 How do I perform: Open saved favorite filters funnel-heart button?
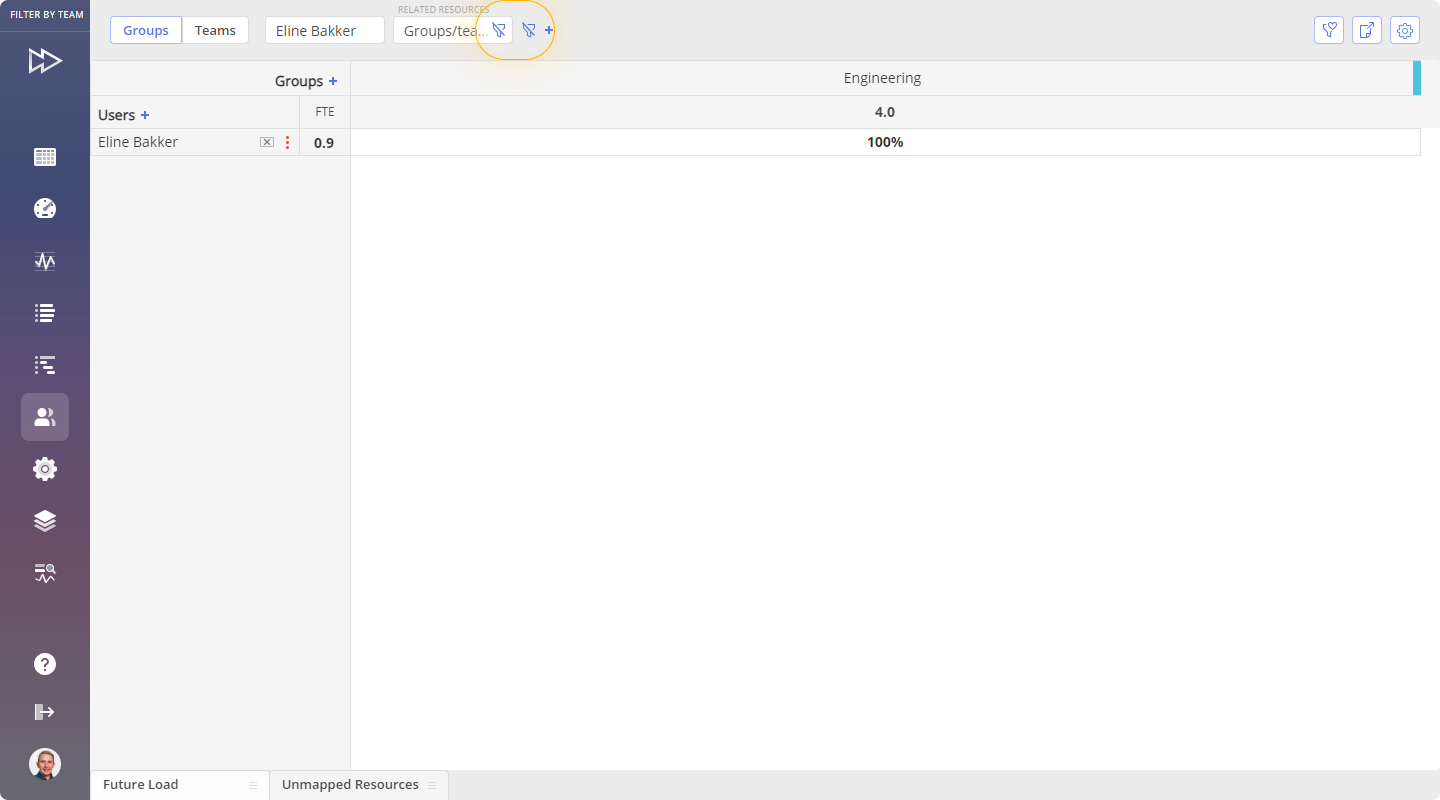pyautogui.click(x=1329, y=30)
